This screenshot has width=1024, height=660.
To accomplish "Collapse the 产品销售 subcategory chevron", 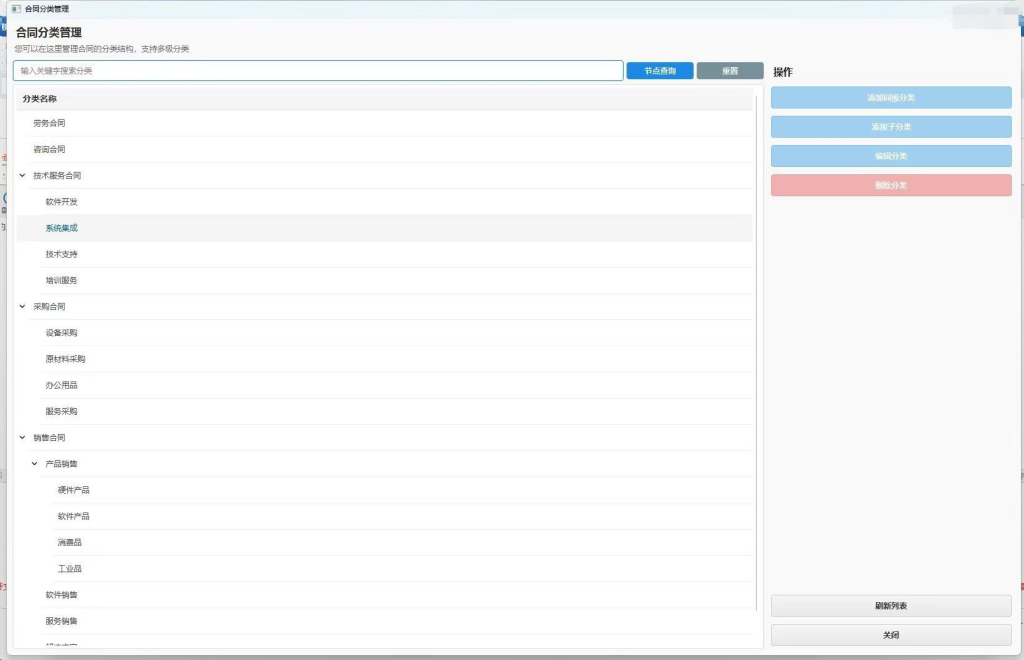I will 35,464.
